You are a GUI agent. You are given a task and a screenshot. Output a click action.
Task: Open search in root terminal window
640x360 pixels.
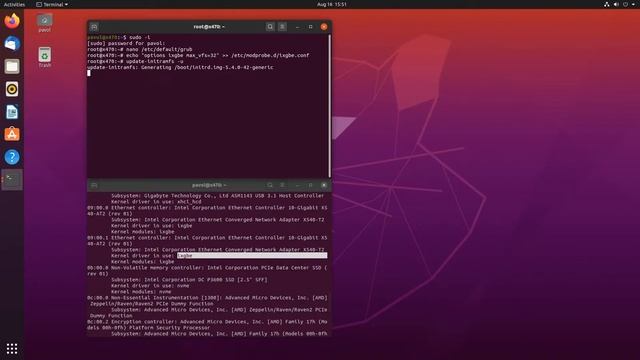270,27
